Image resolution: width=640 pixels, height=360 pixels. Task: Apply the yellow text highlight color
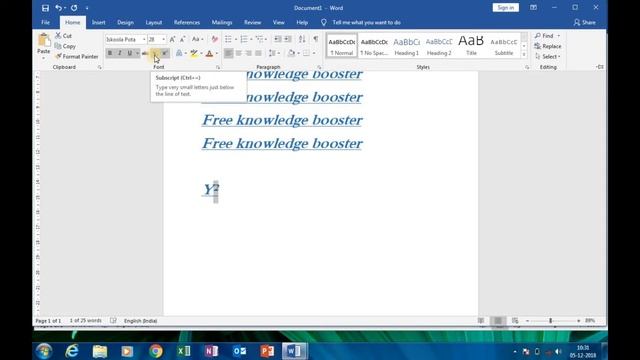coord(194,53)
